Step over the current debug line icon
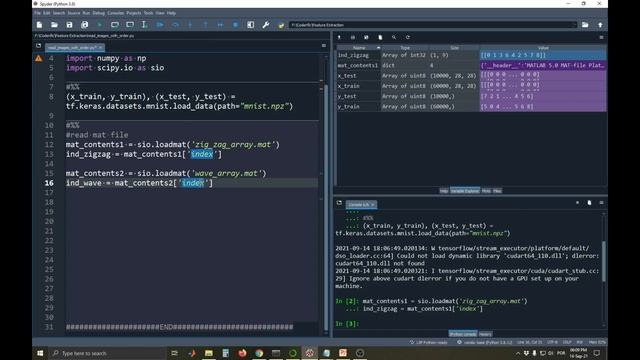 [175, 25]
